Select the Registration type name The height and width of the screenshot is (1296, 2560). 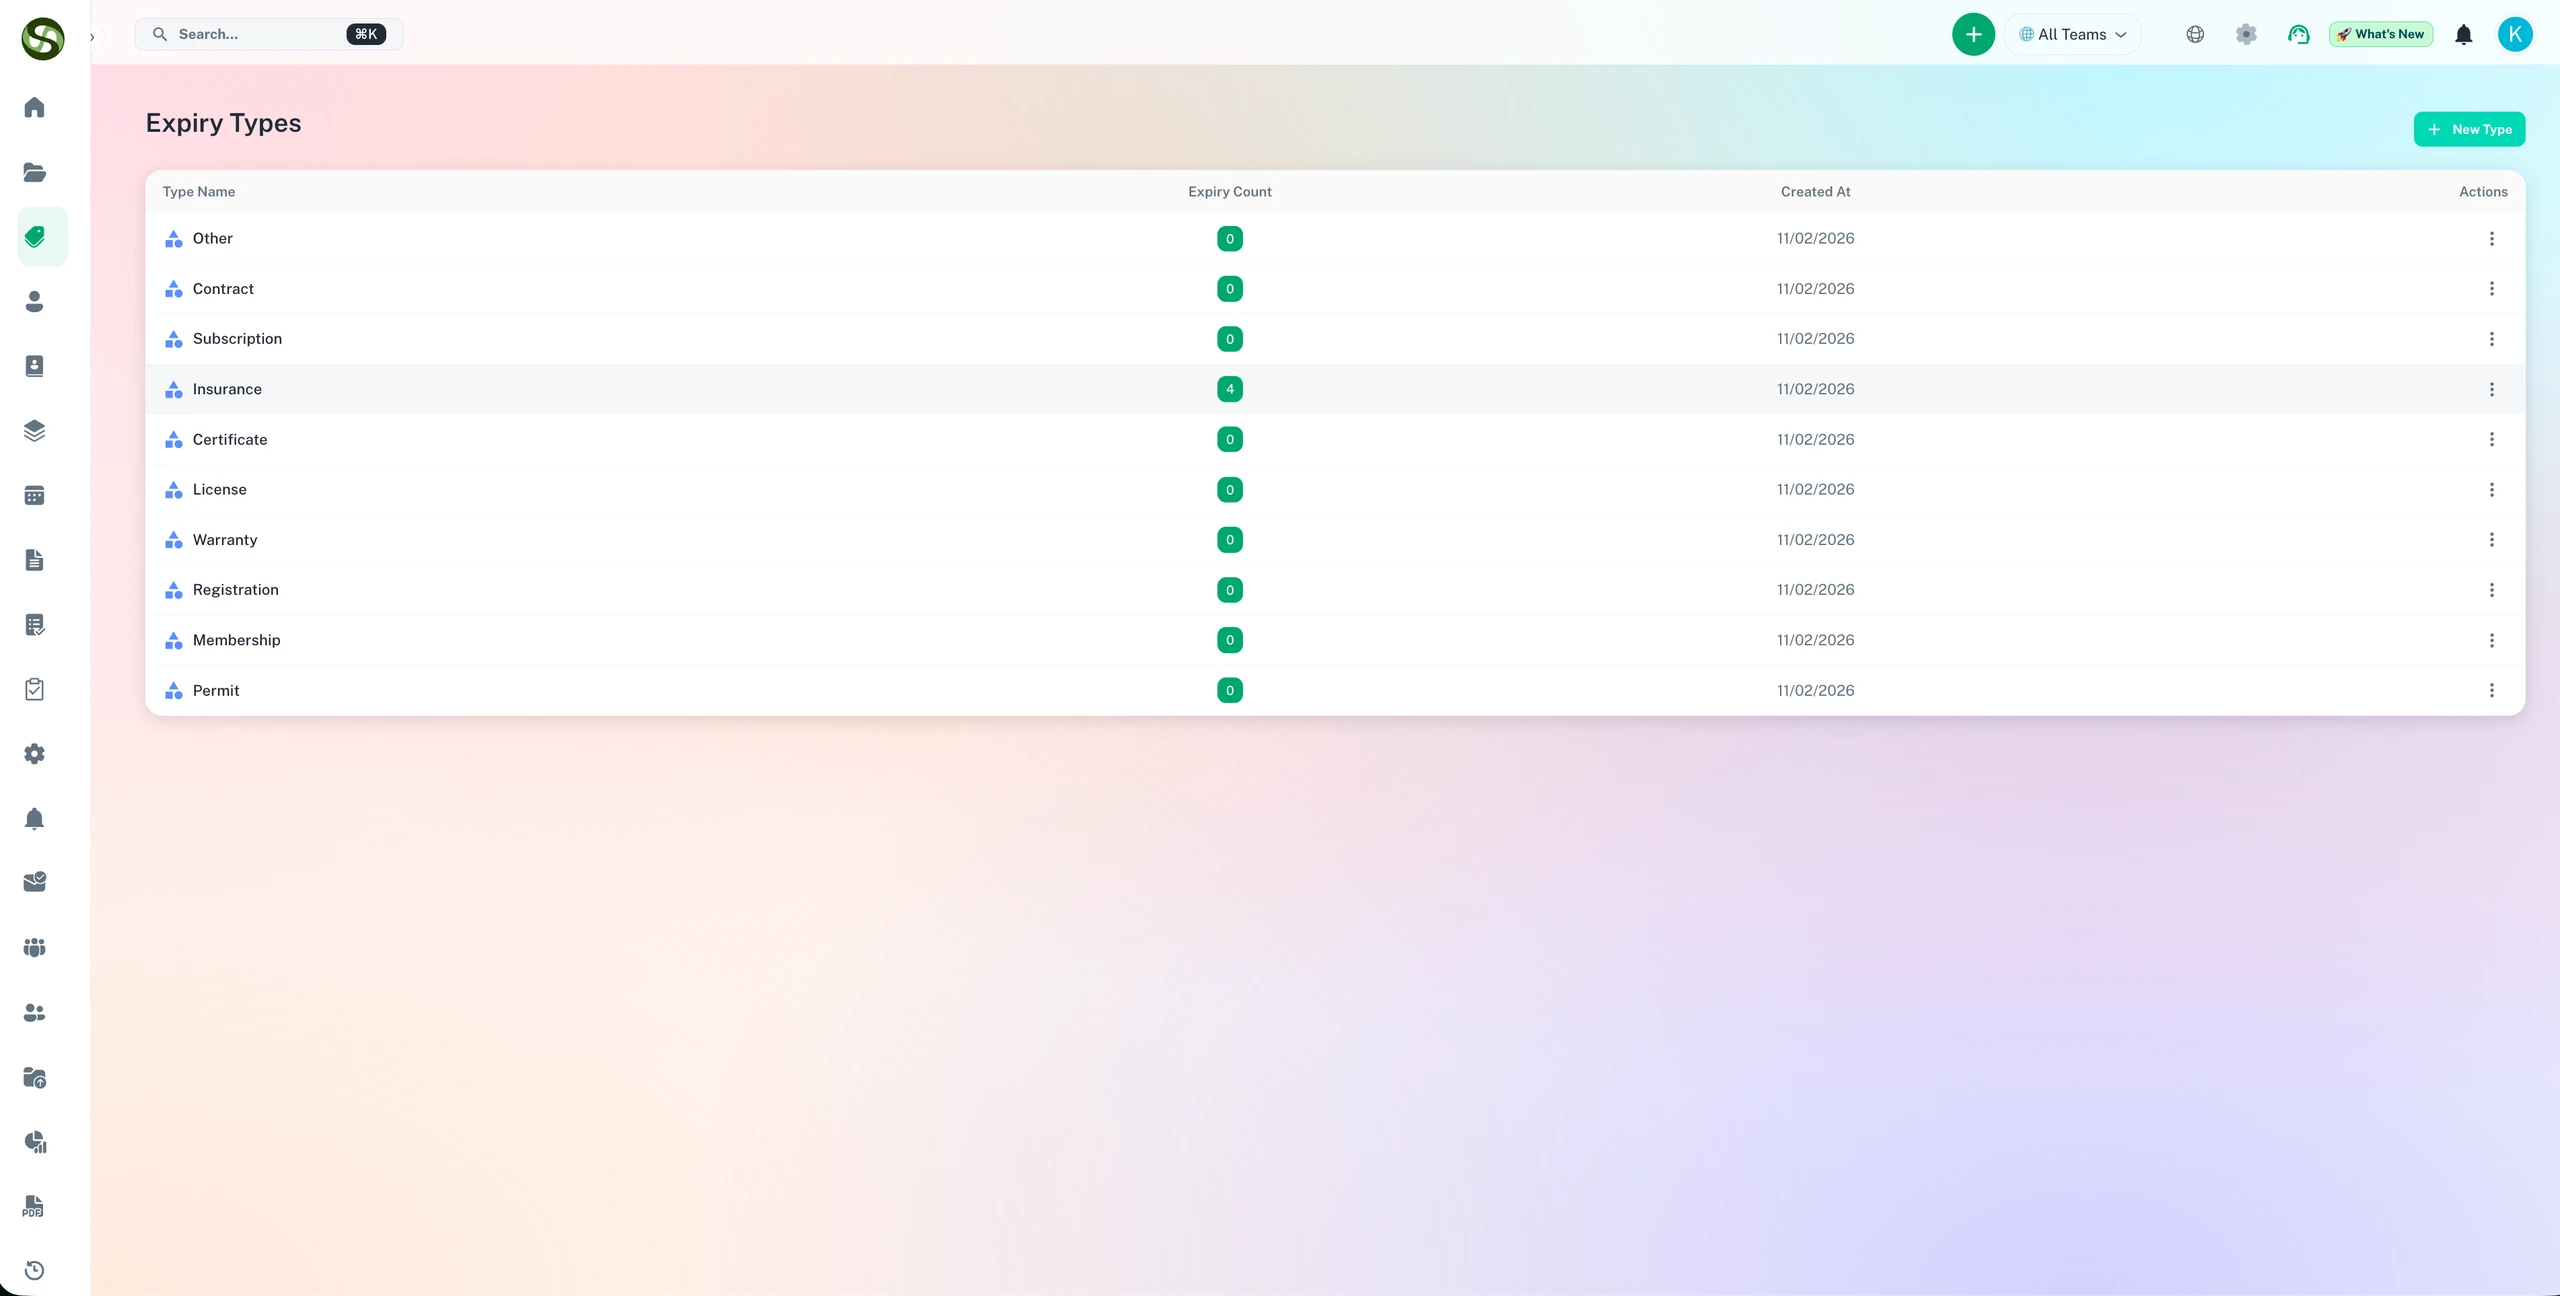pos(236,590)
